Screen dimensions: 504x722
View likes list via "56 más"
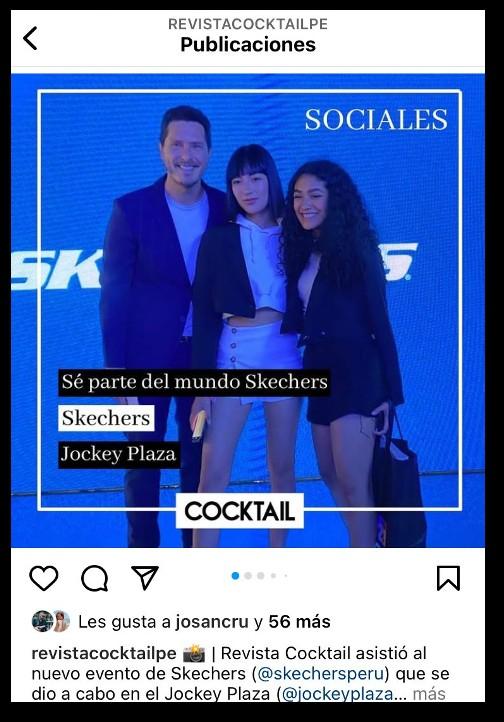click(299, 622)
